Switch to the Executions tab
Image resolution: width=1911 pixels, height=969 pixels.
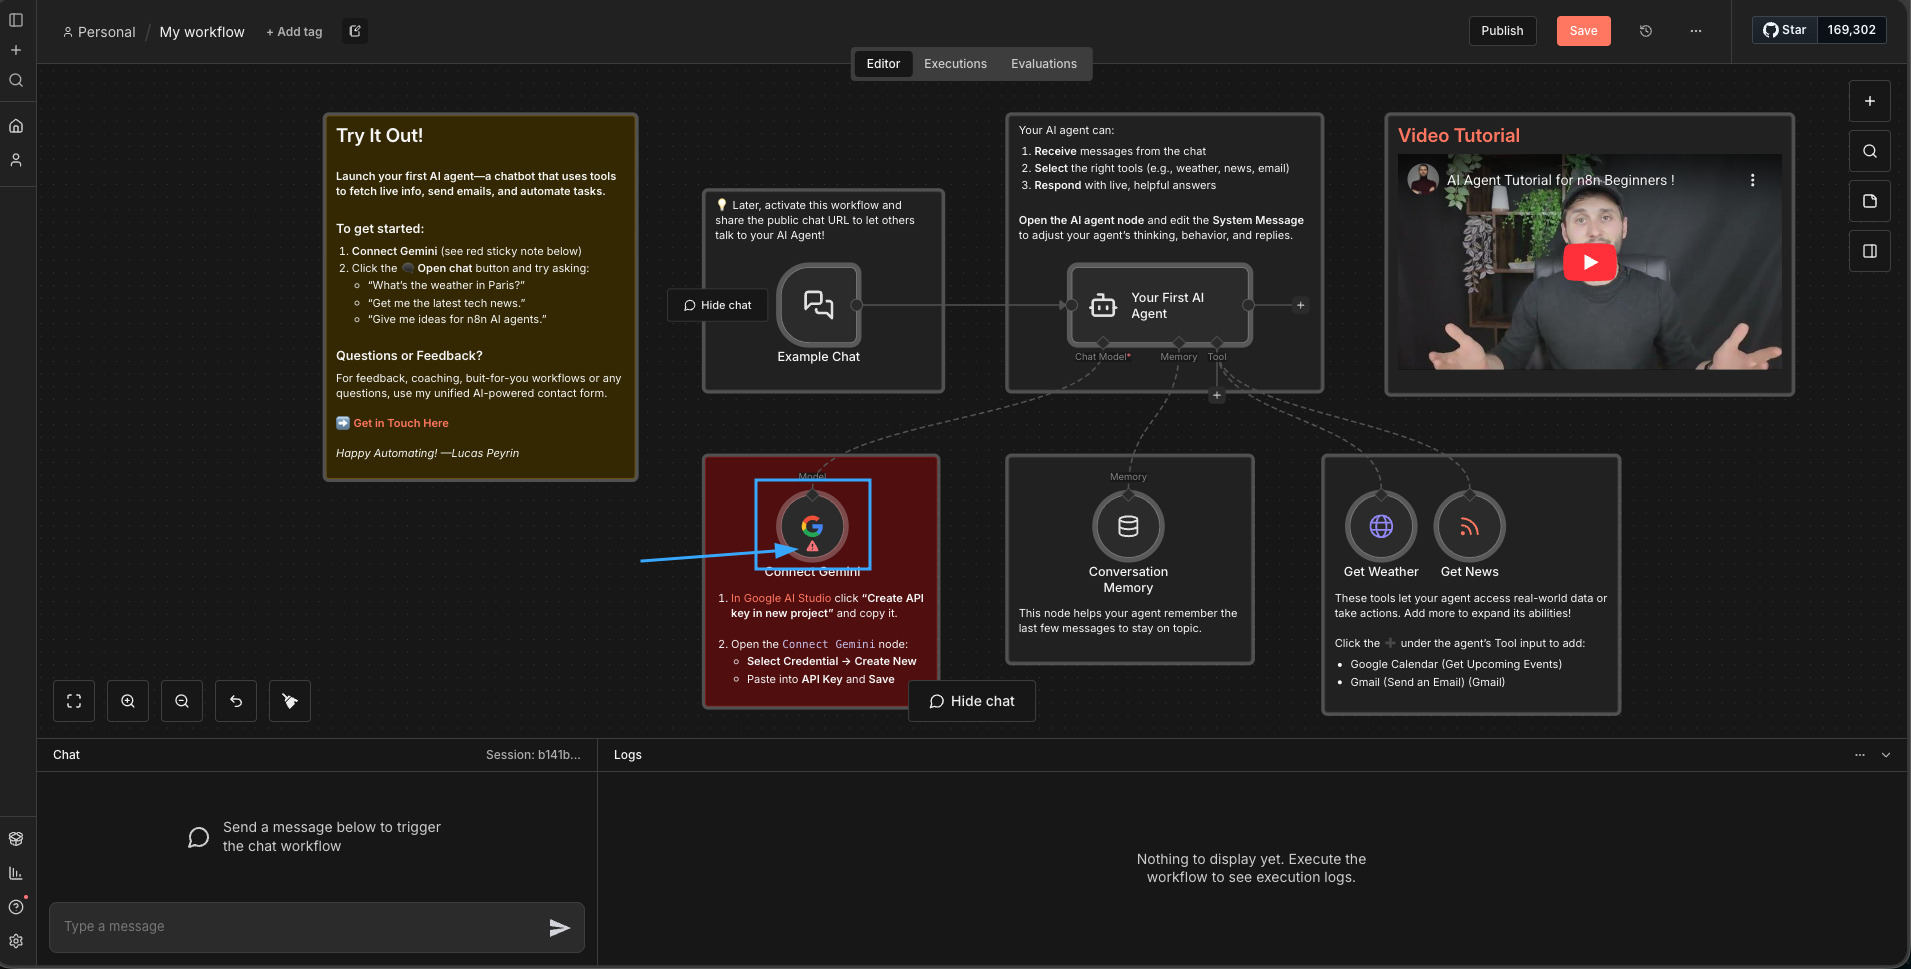955,64
